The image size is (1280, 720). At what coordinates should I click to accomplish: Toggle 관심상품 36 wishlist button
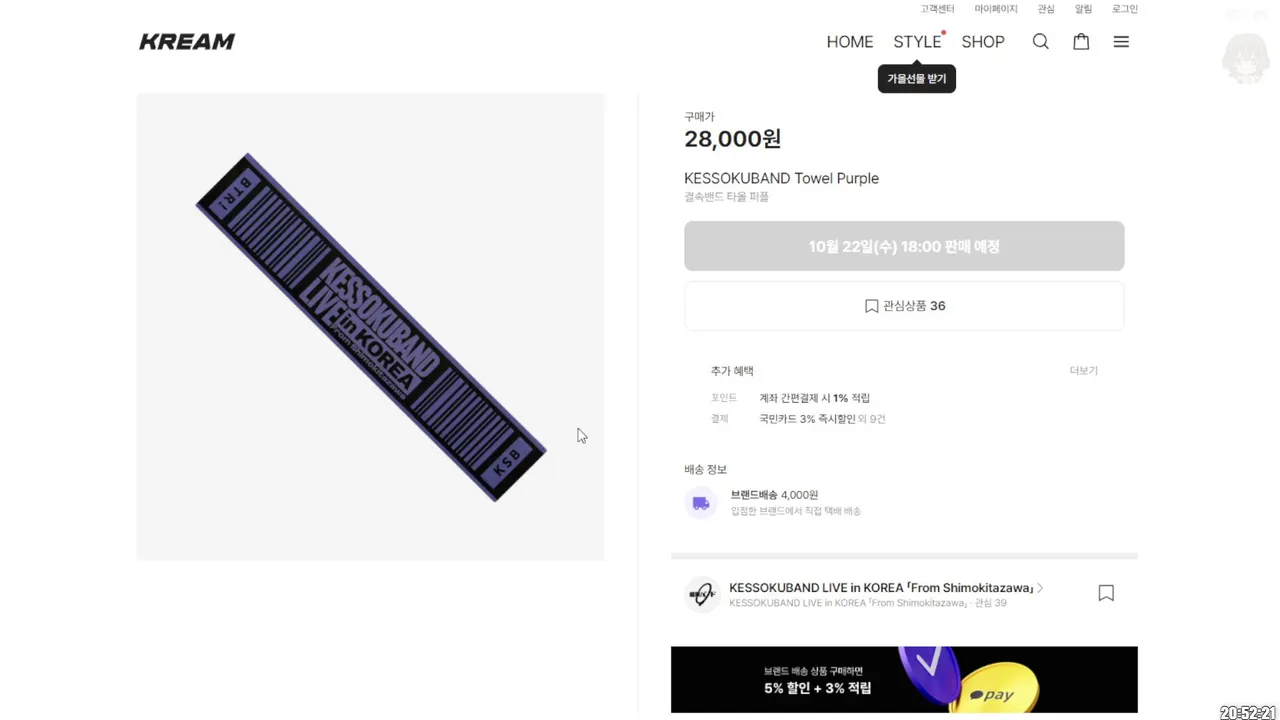(x=904, y=306)
